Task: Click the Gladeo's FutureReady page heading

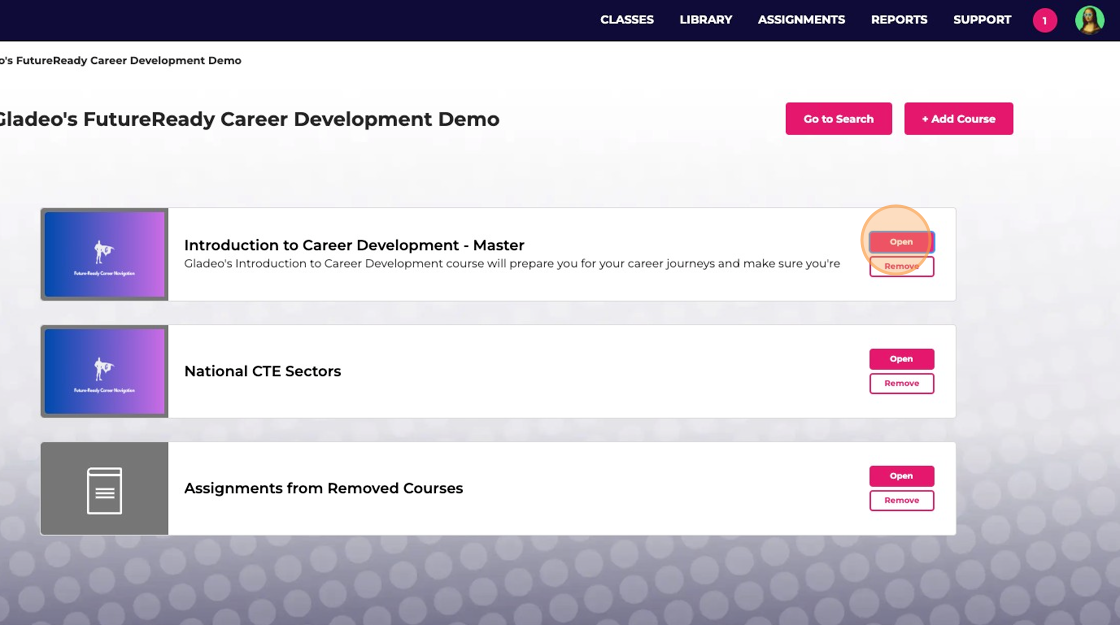Action: coord(249,119)
